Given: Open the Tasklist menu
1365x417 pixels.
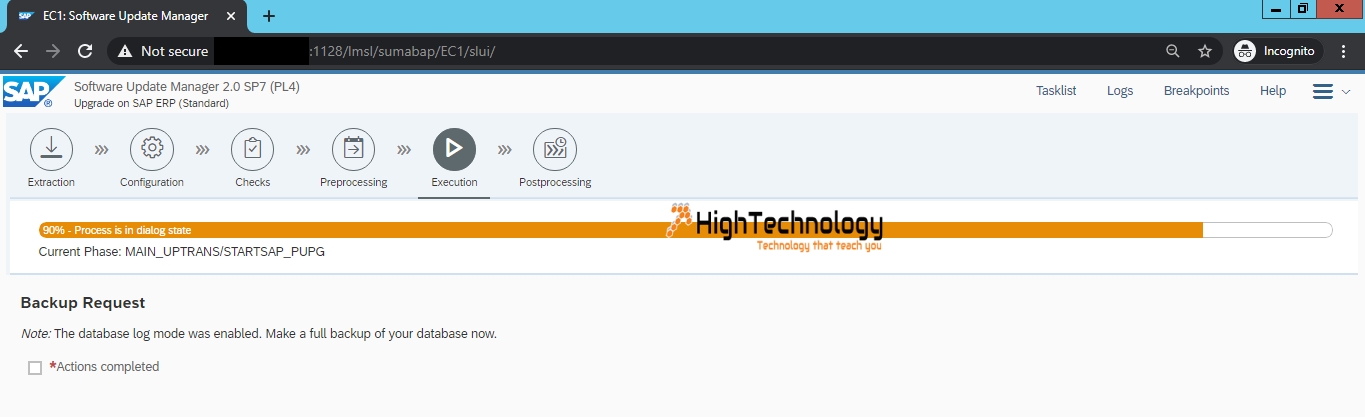Looking at the screenshot, I should pyautogui.click(x=1056, y=91).
